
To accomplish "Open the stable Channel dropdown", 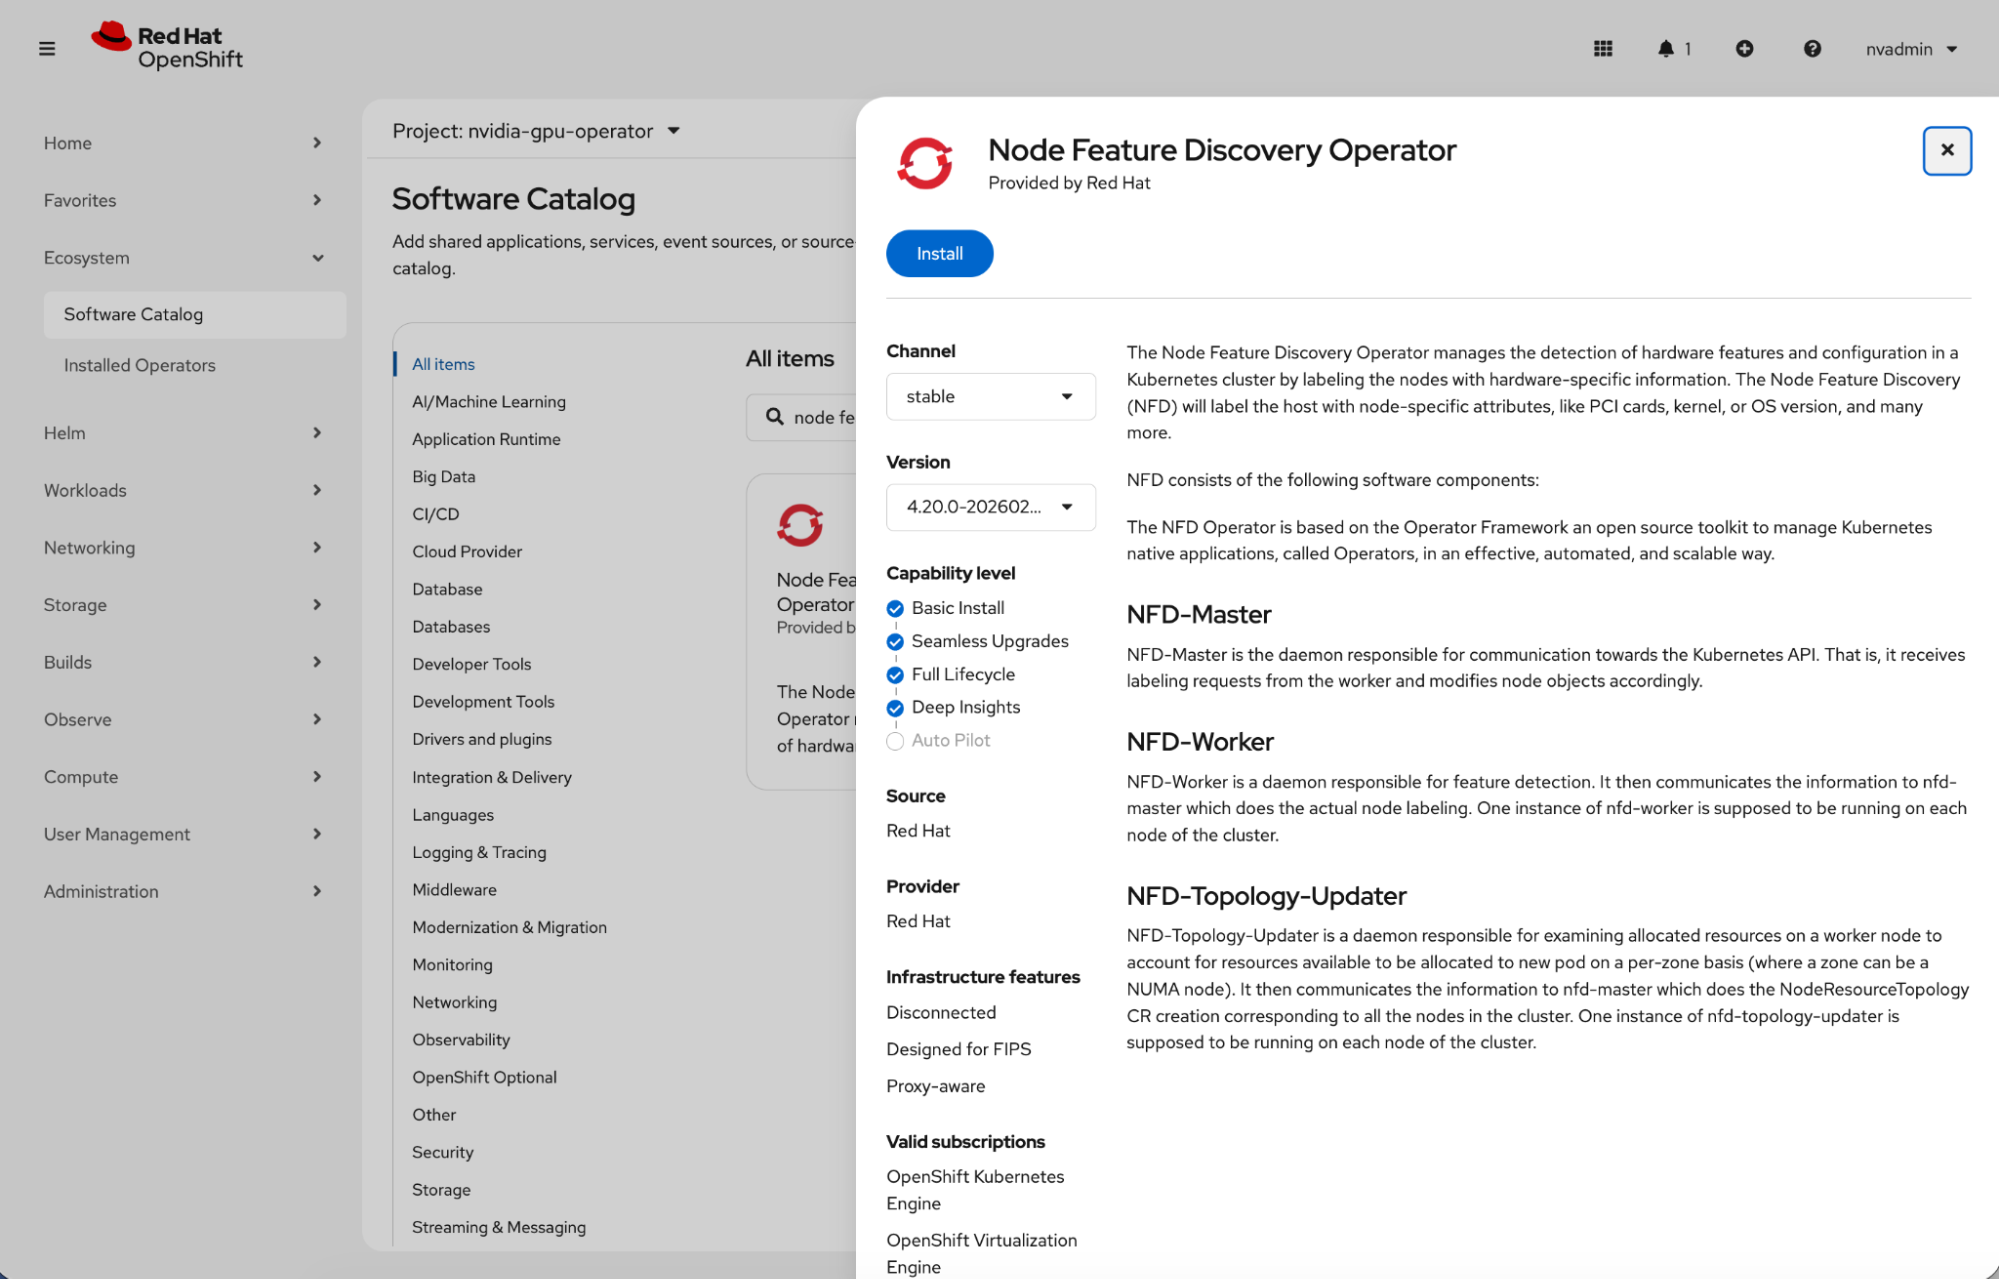I will tap(990, 396).
